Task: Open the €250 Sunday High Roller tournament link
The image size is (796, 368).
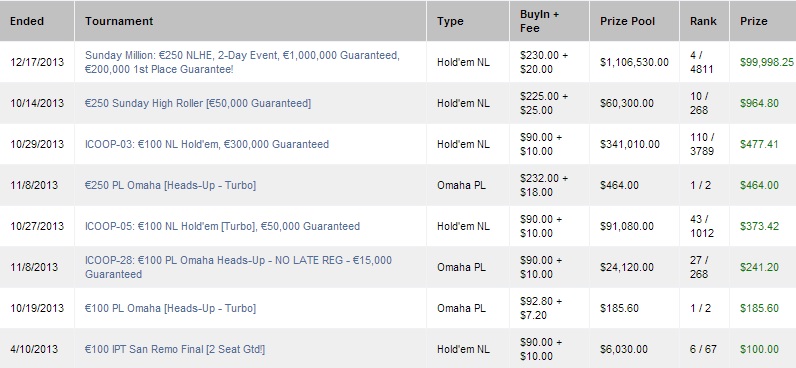Action: 198,103
